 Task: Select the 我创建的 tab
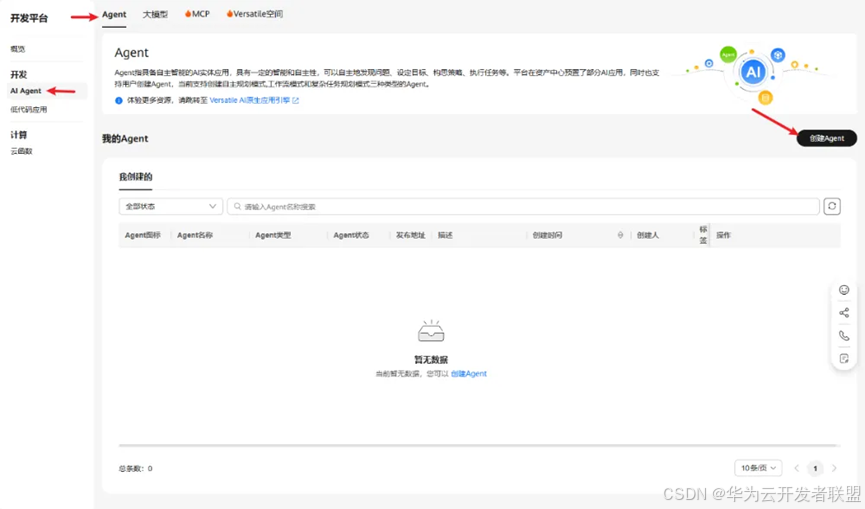pyautogui.click(x=136, y=177)
